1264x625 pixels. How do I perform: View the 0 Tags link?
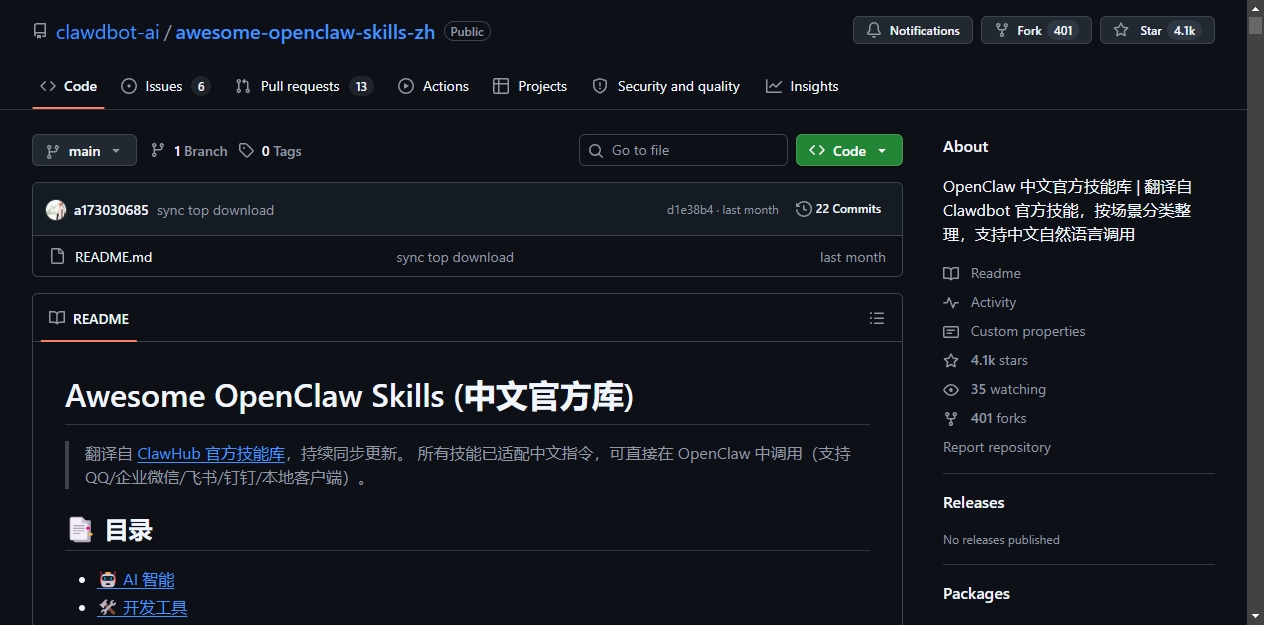click(270, 151)
